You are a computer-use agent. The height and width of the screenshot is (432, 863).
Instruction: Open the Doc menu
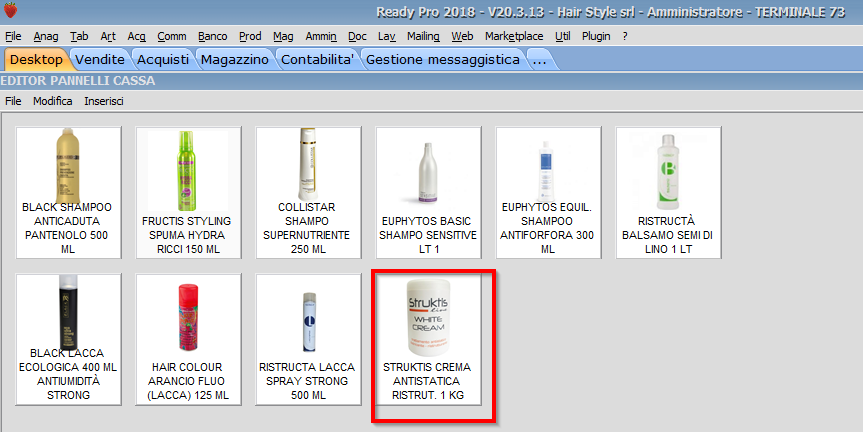(357, 36)
